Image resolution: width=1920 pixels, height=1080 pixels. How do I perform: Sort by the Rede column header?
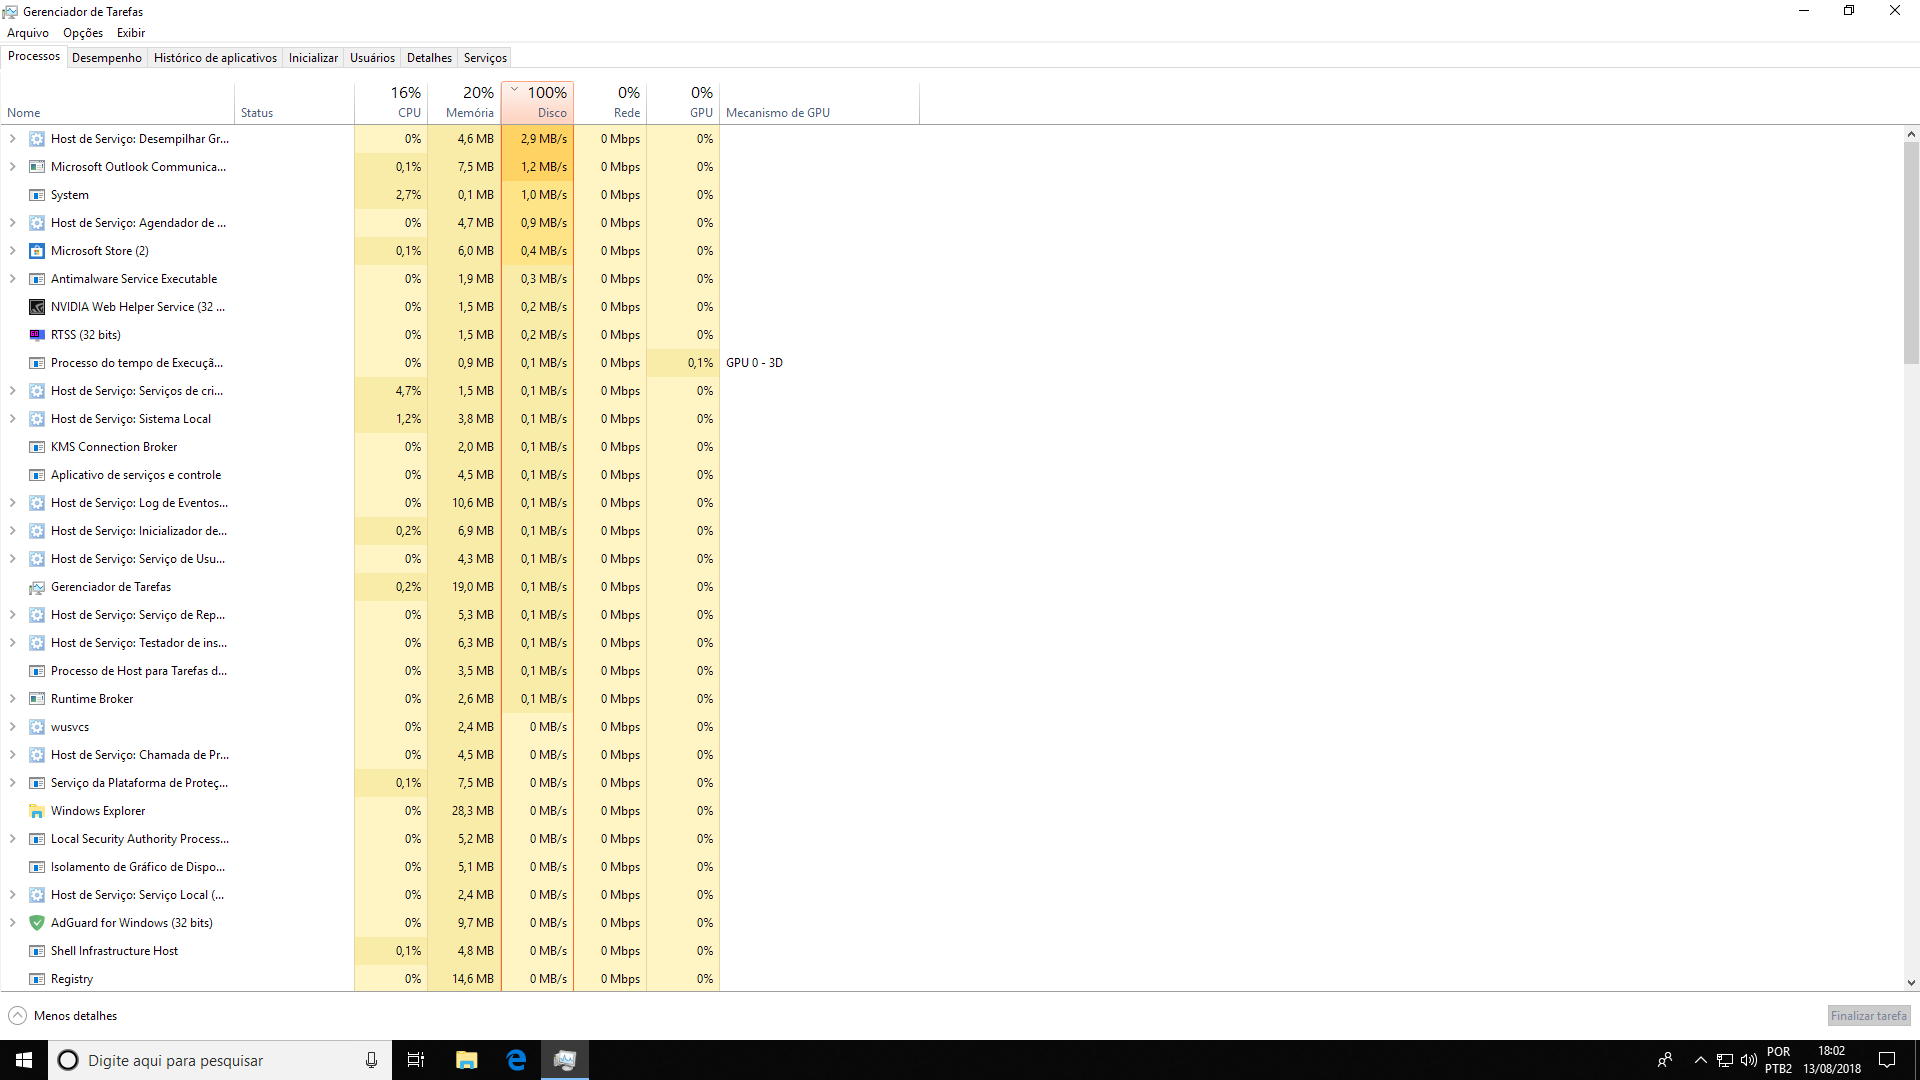point(610,103)
